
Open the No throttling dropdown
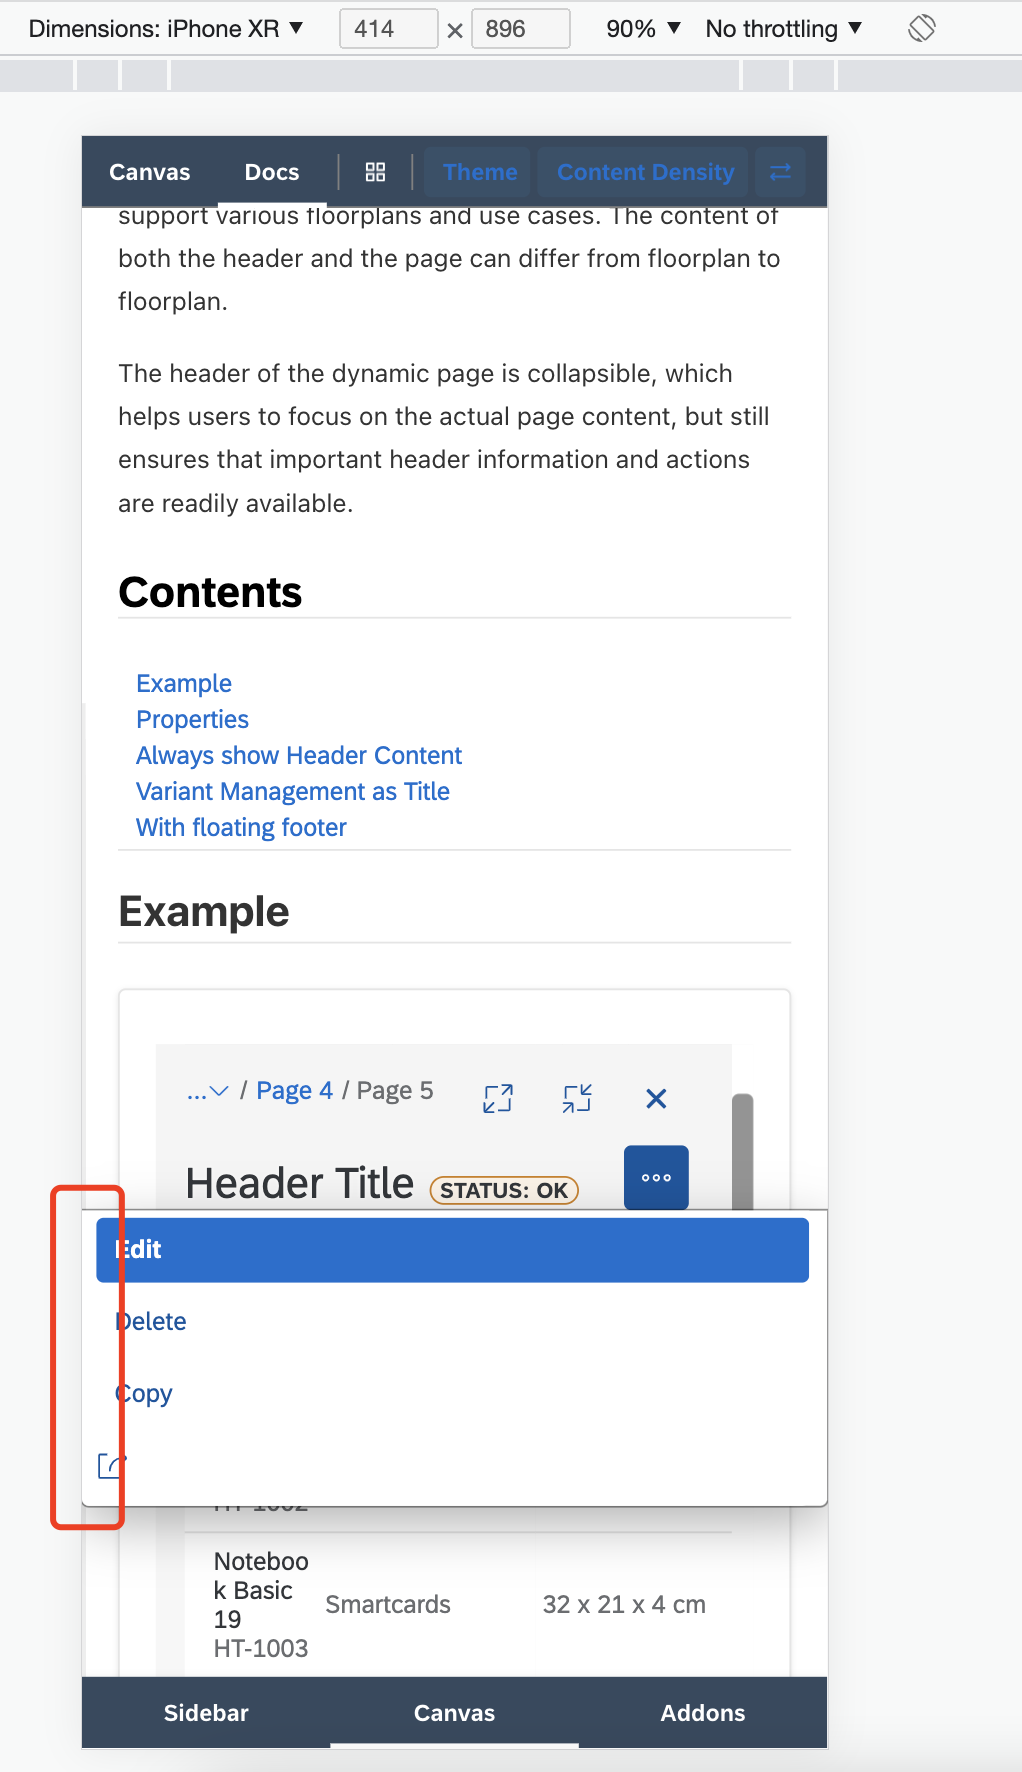783,29
